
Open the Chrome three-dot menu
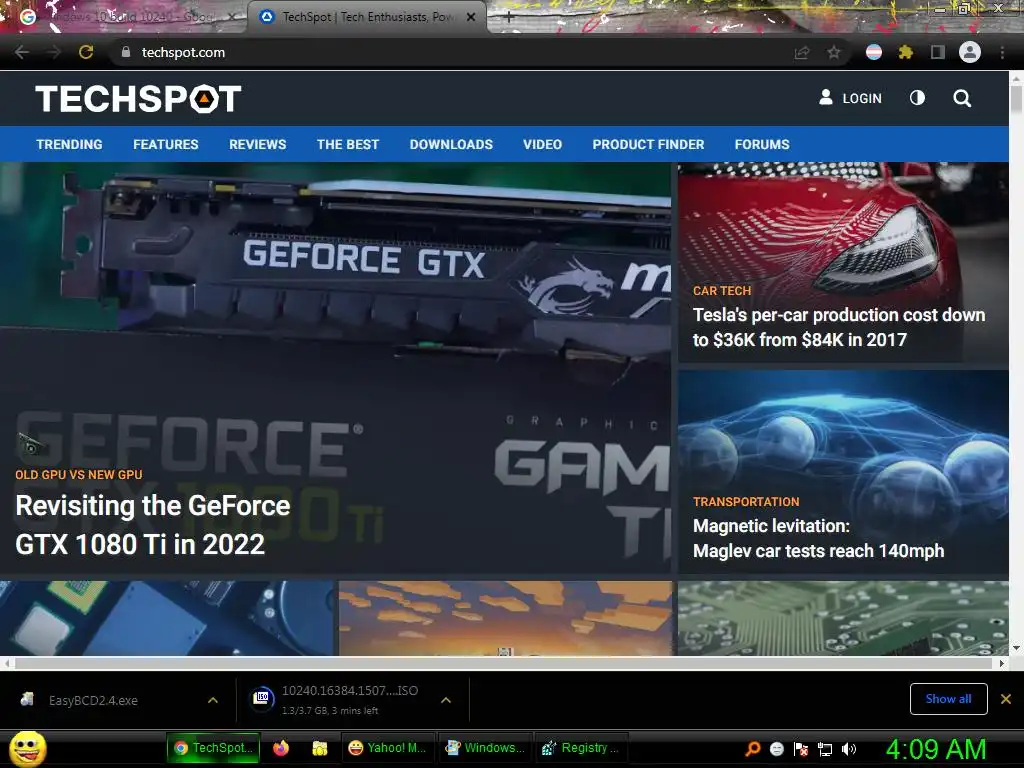[x=1002, y=52]
